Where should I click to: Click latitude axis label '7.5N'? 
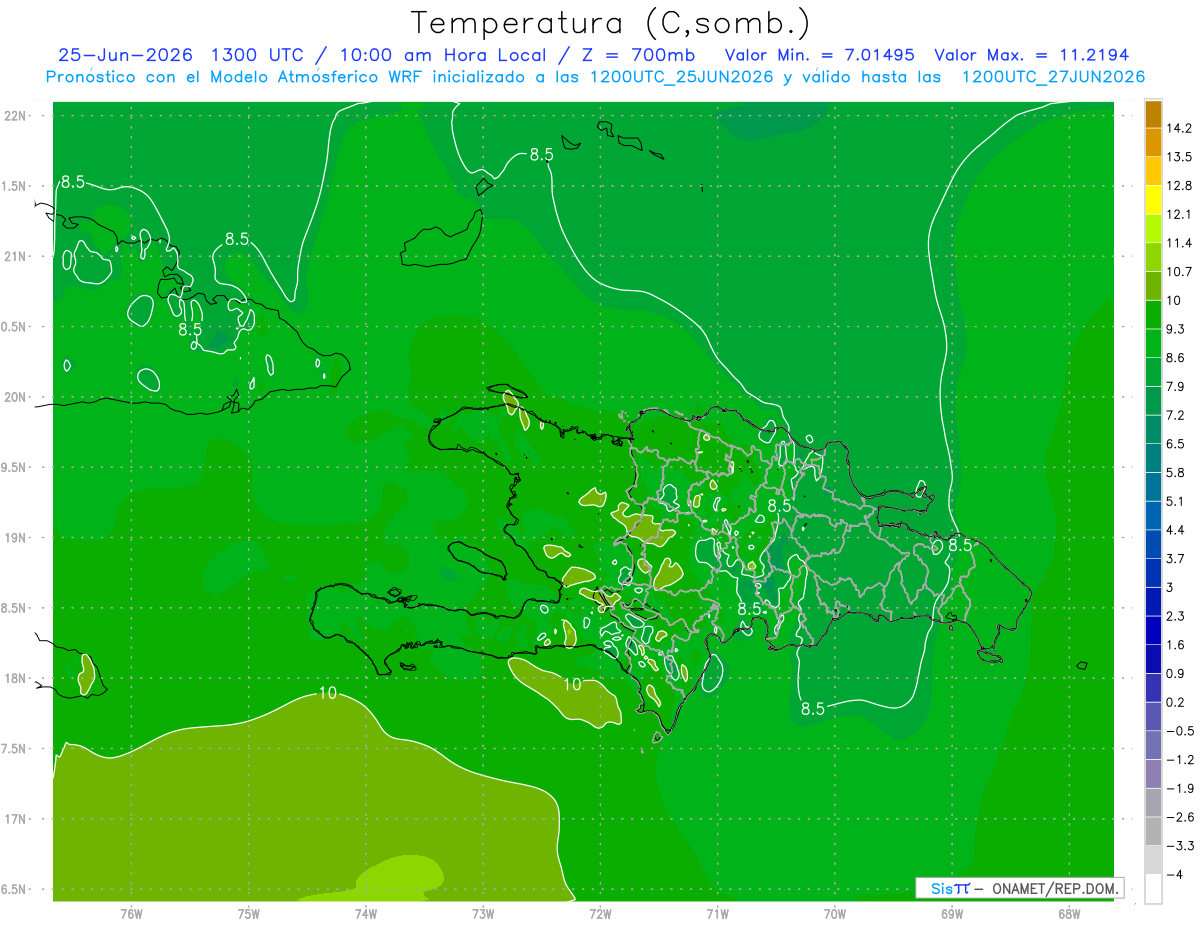click(x=14, y=749)
